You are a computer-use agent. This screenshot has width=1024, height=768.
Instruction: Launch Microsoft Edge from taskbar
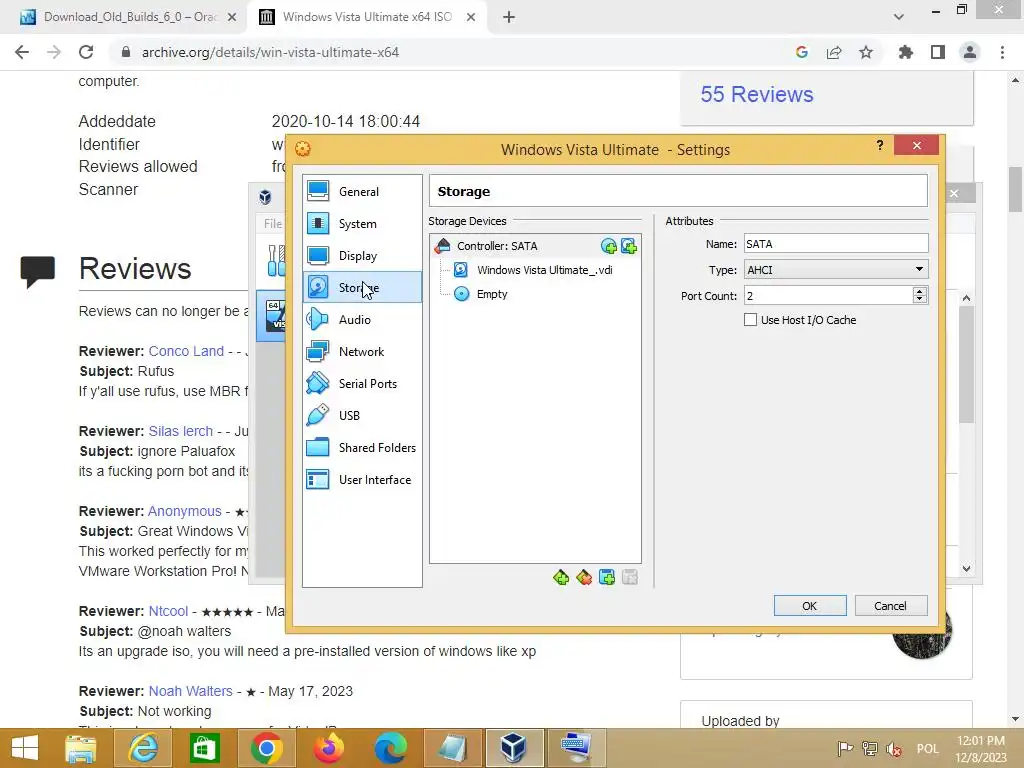(x=391, y=748)
